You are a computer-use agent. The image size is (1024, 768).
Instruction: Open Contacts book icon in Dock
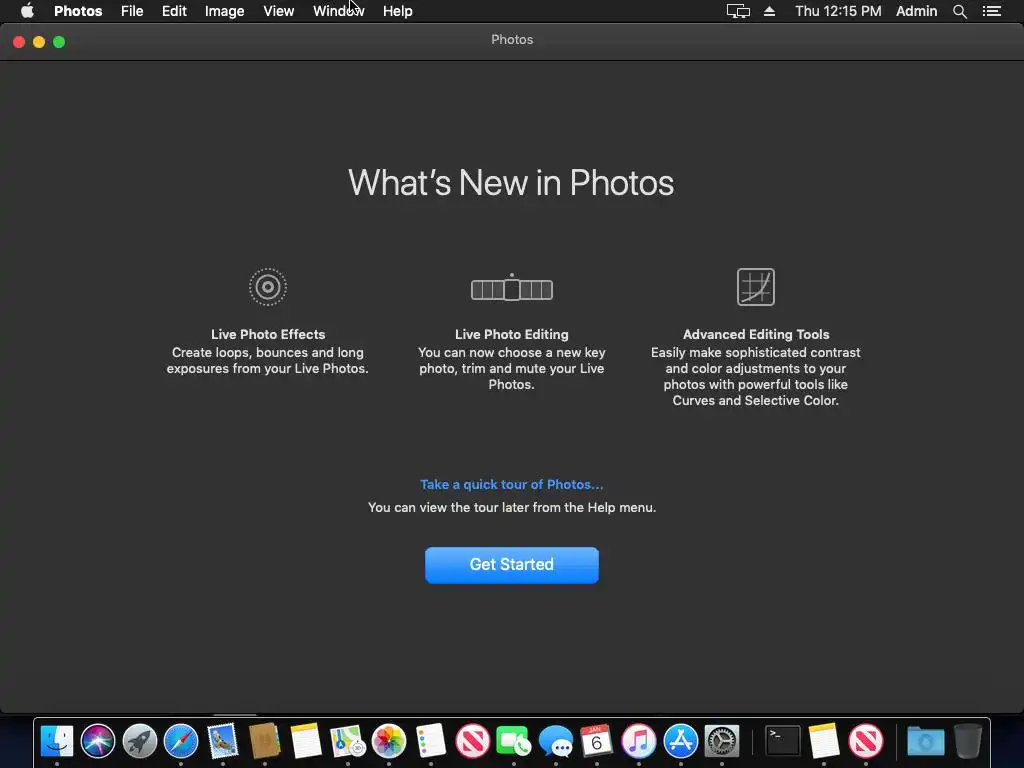pos(264,741)
